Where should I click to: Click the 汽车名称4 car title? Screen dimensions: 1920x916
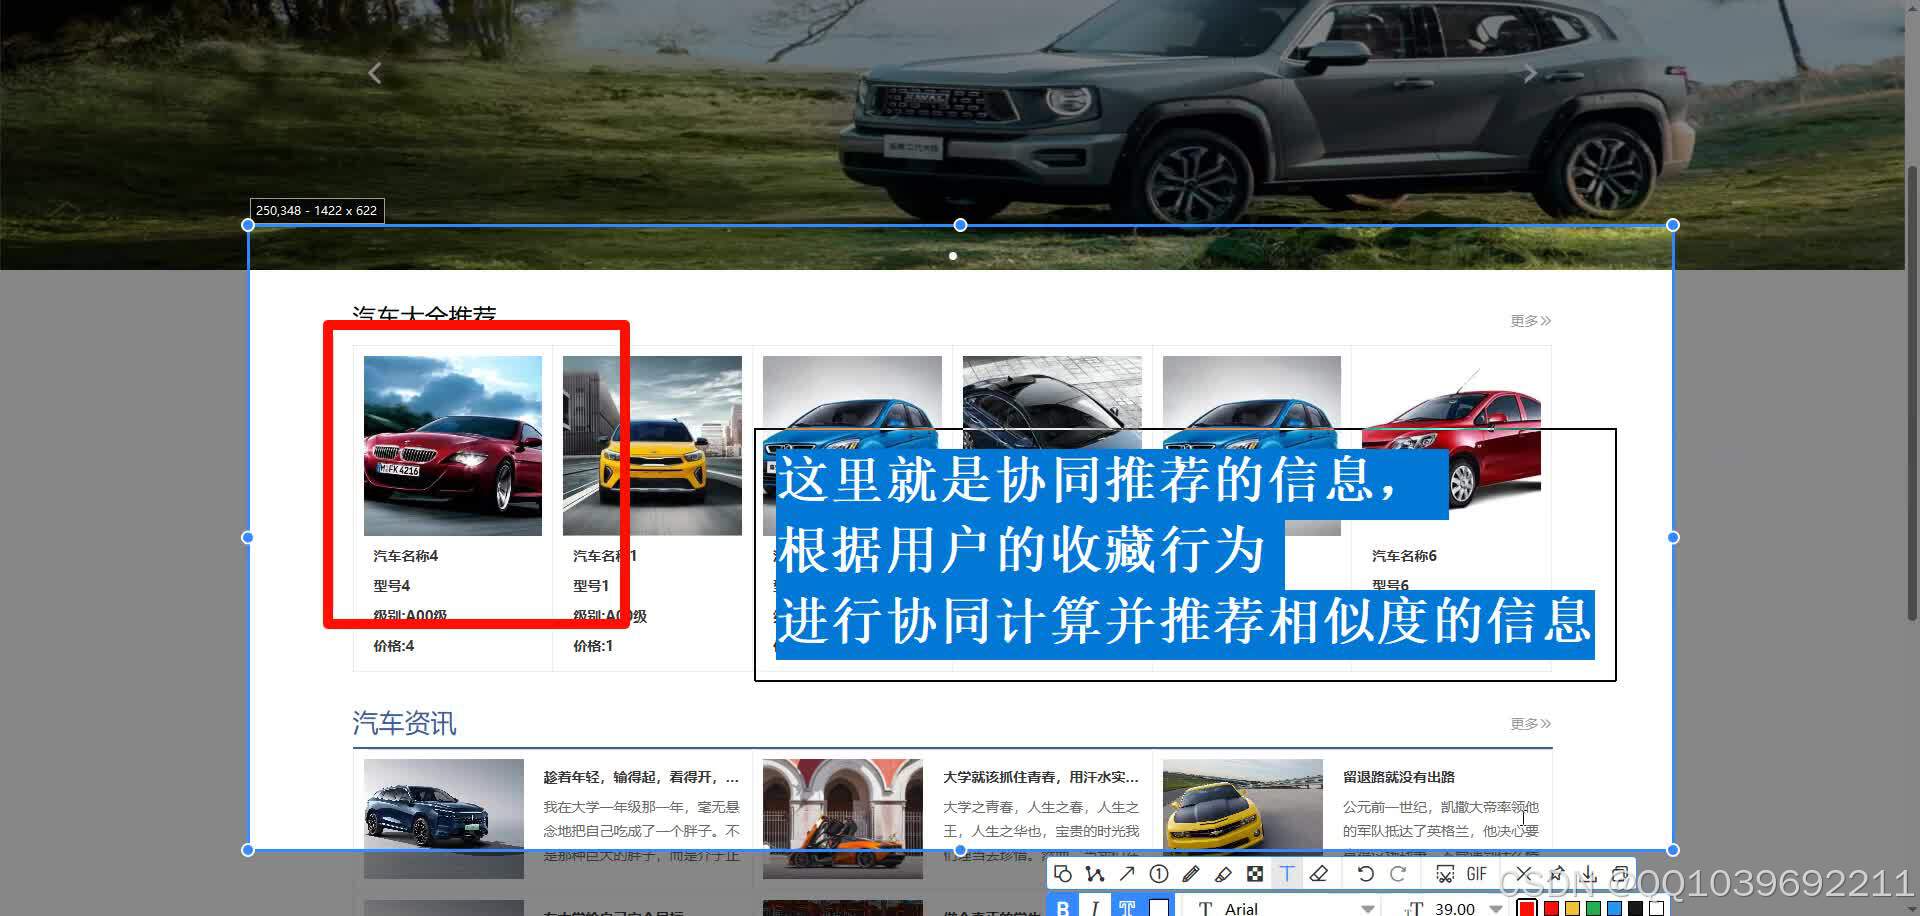point(406,556)
